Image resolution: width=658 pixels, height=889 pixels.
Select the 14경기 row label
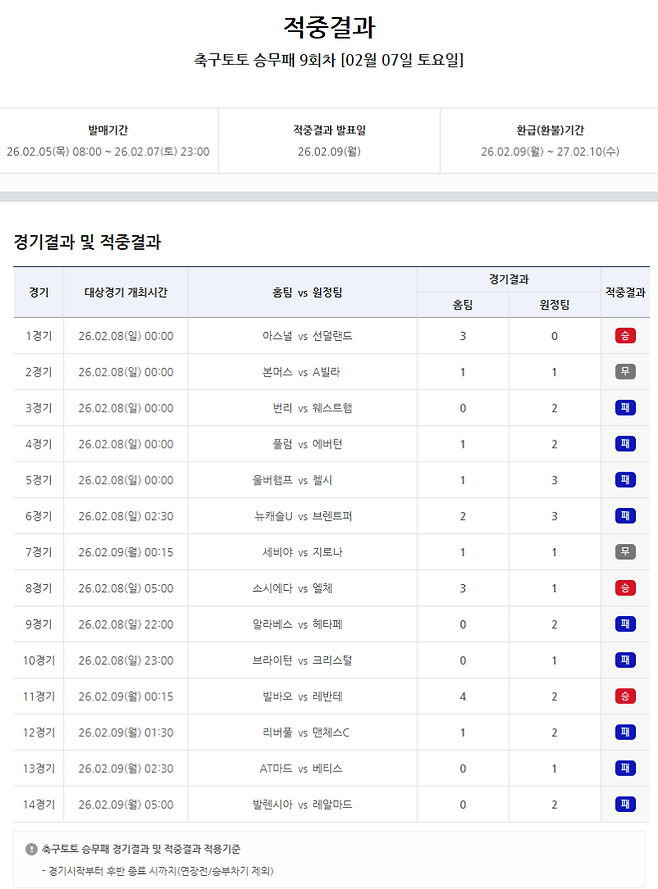click(39, 804)
